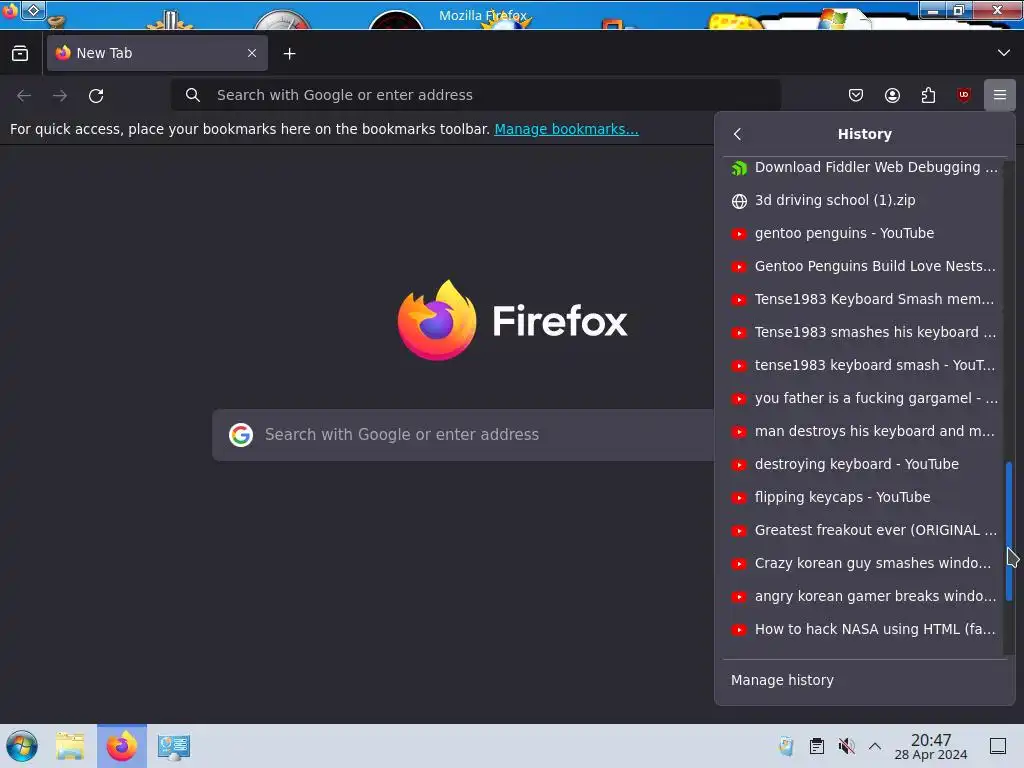Toggle the hamburger application menu

(x=1000, y=95)
